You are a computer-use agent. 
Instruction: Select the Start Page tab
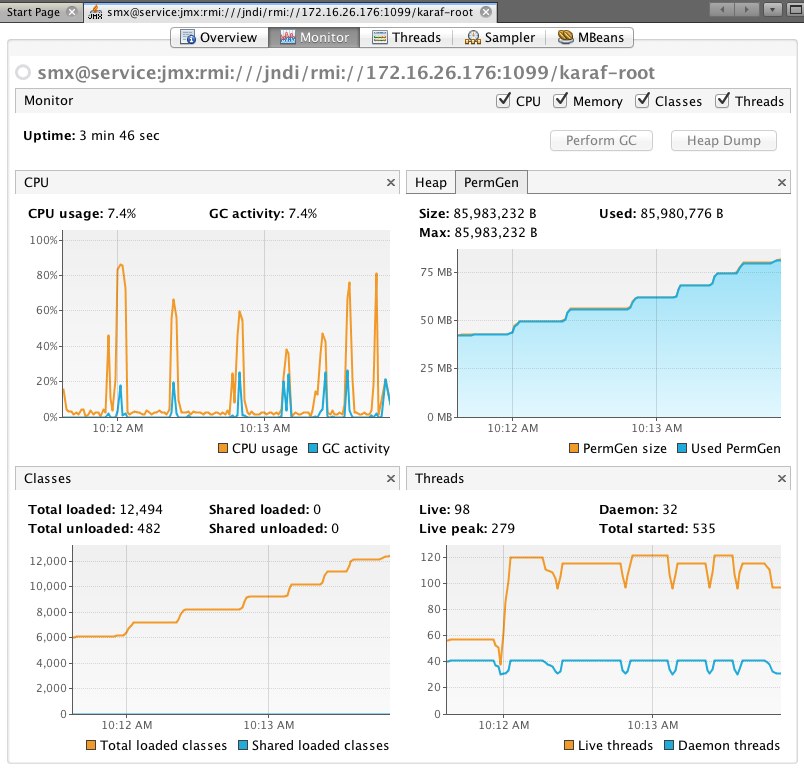34,12
